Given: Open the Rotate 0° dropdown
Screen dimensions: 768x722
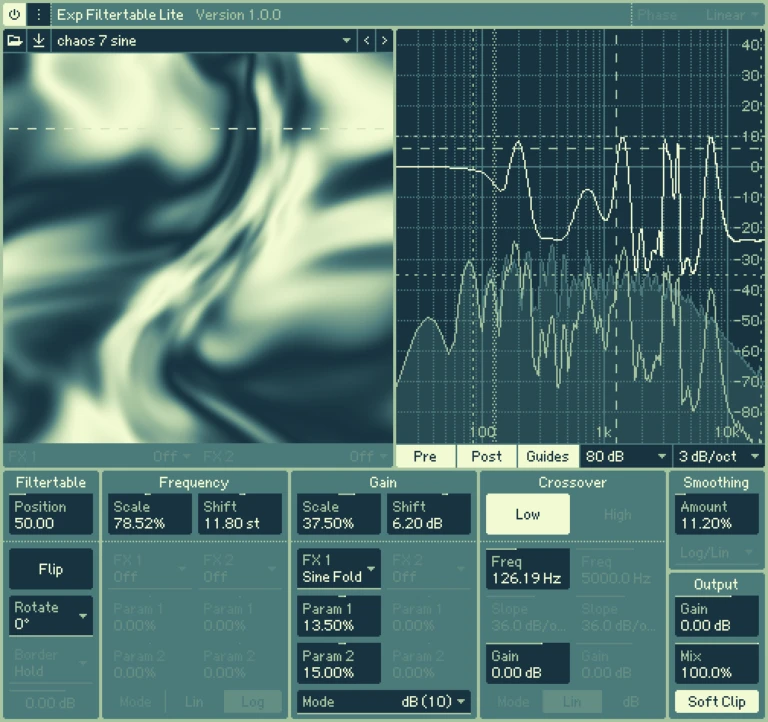Looking at the screenshot, I should coord(51,616).
